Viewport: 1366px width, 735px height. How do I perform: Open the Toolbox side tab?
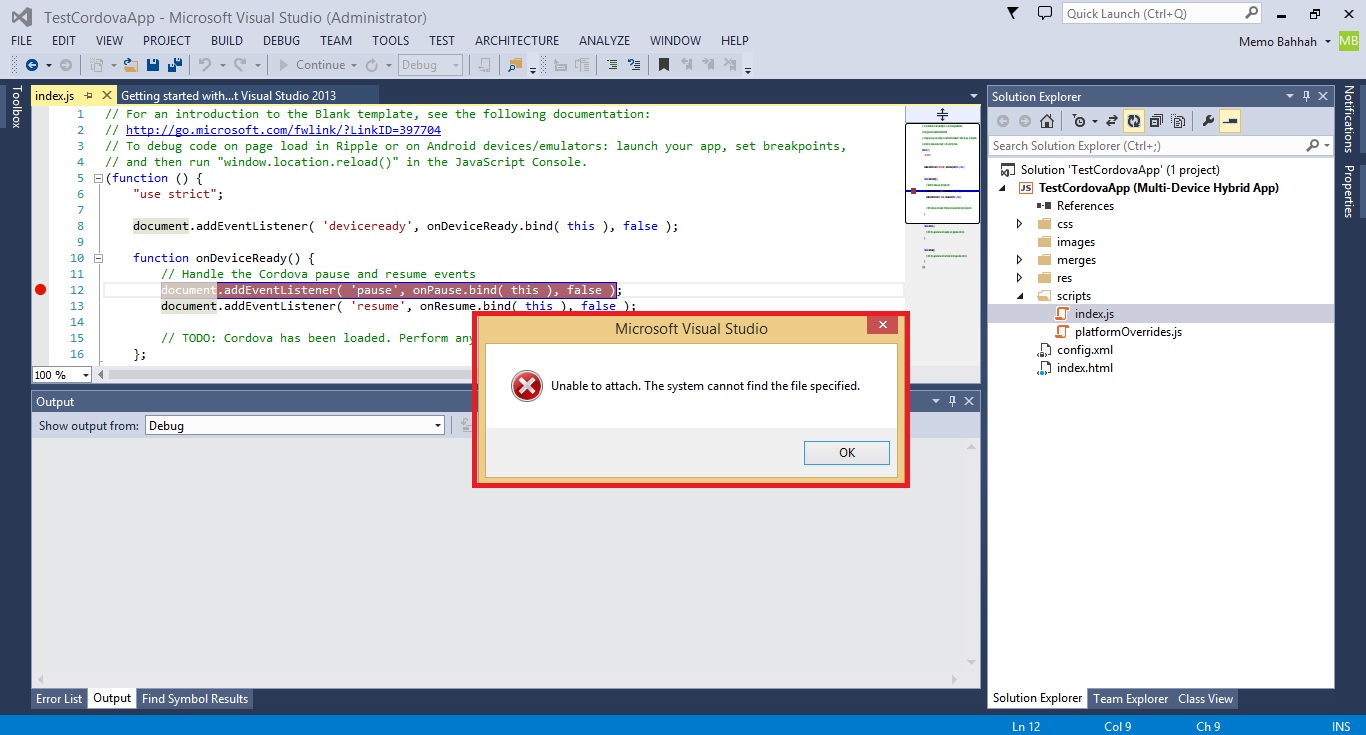coord(15,106)
